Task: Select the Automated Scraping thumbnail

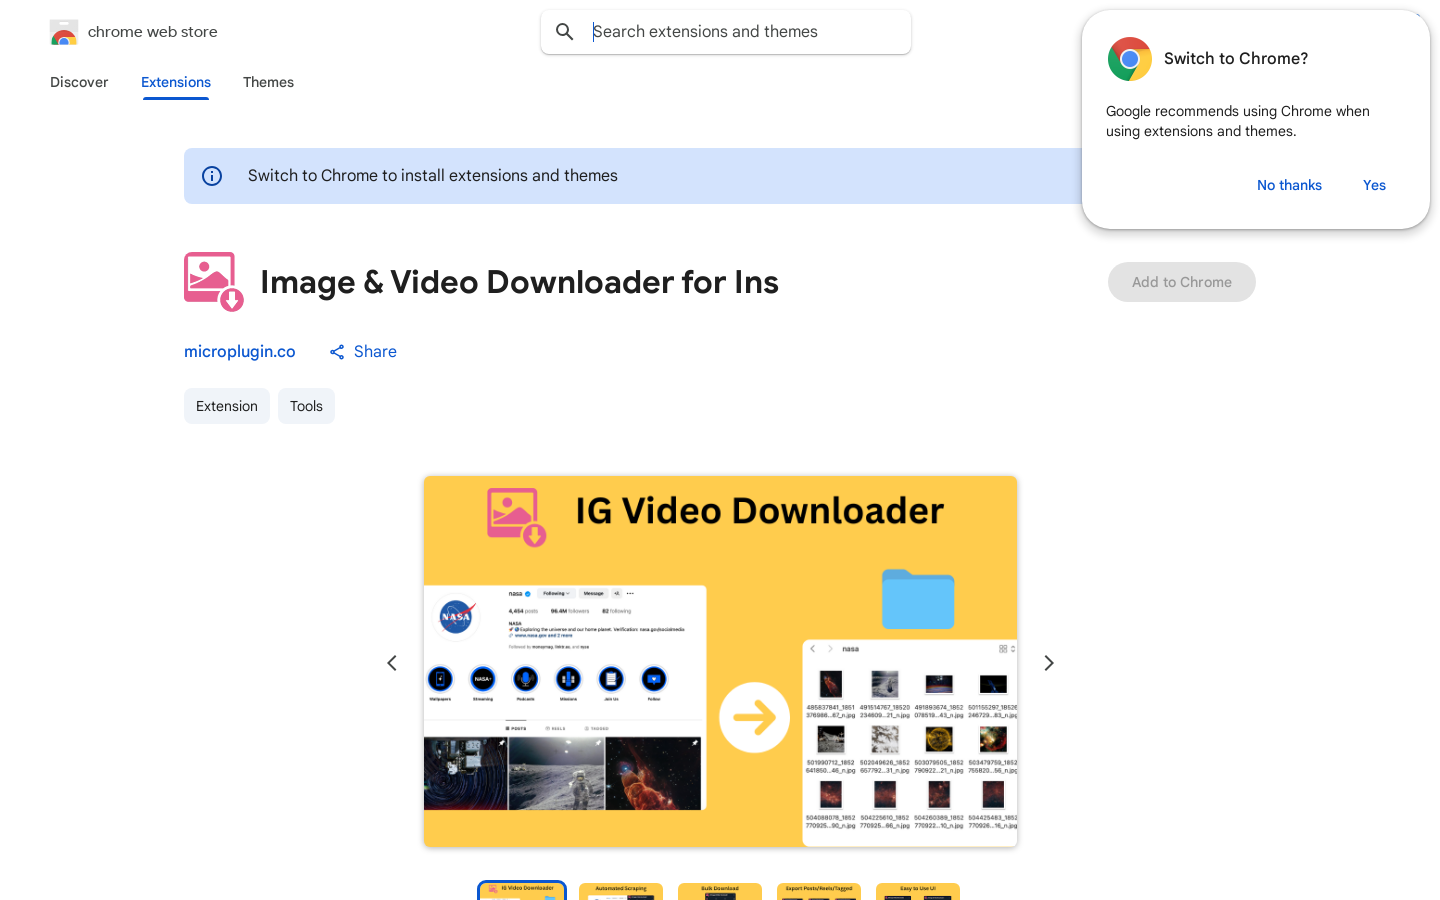Action: click(x=621, y=891)
